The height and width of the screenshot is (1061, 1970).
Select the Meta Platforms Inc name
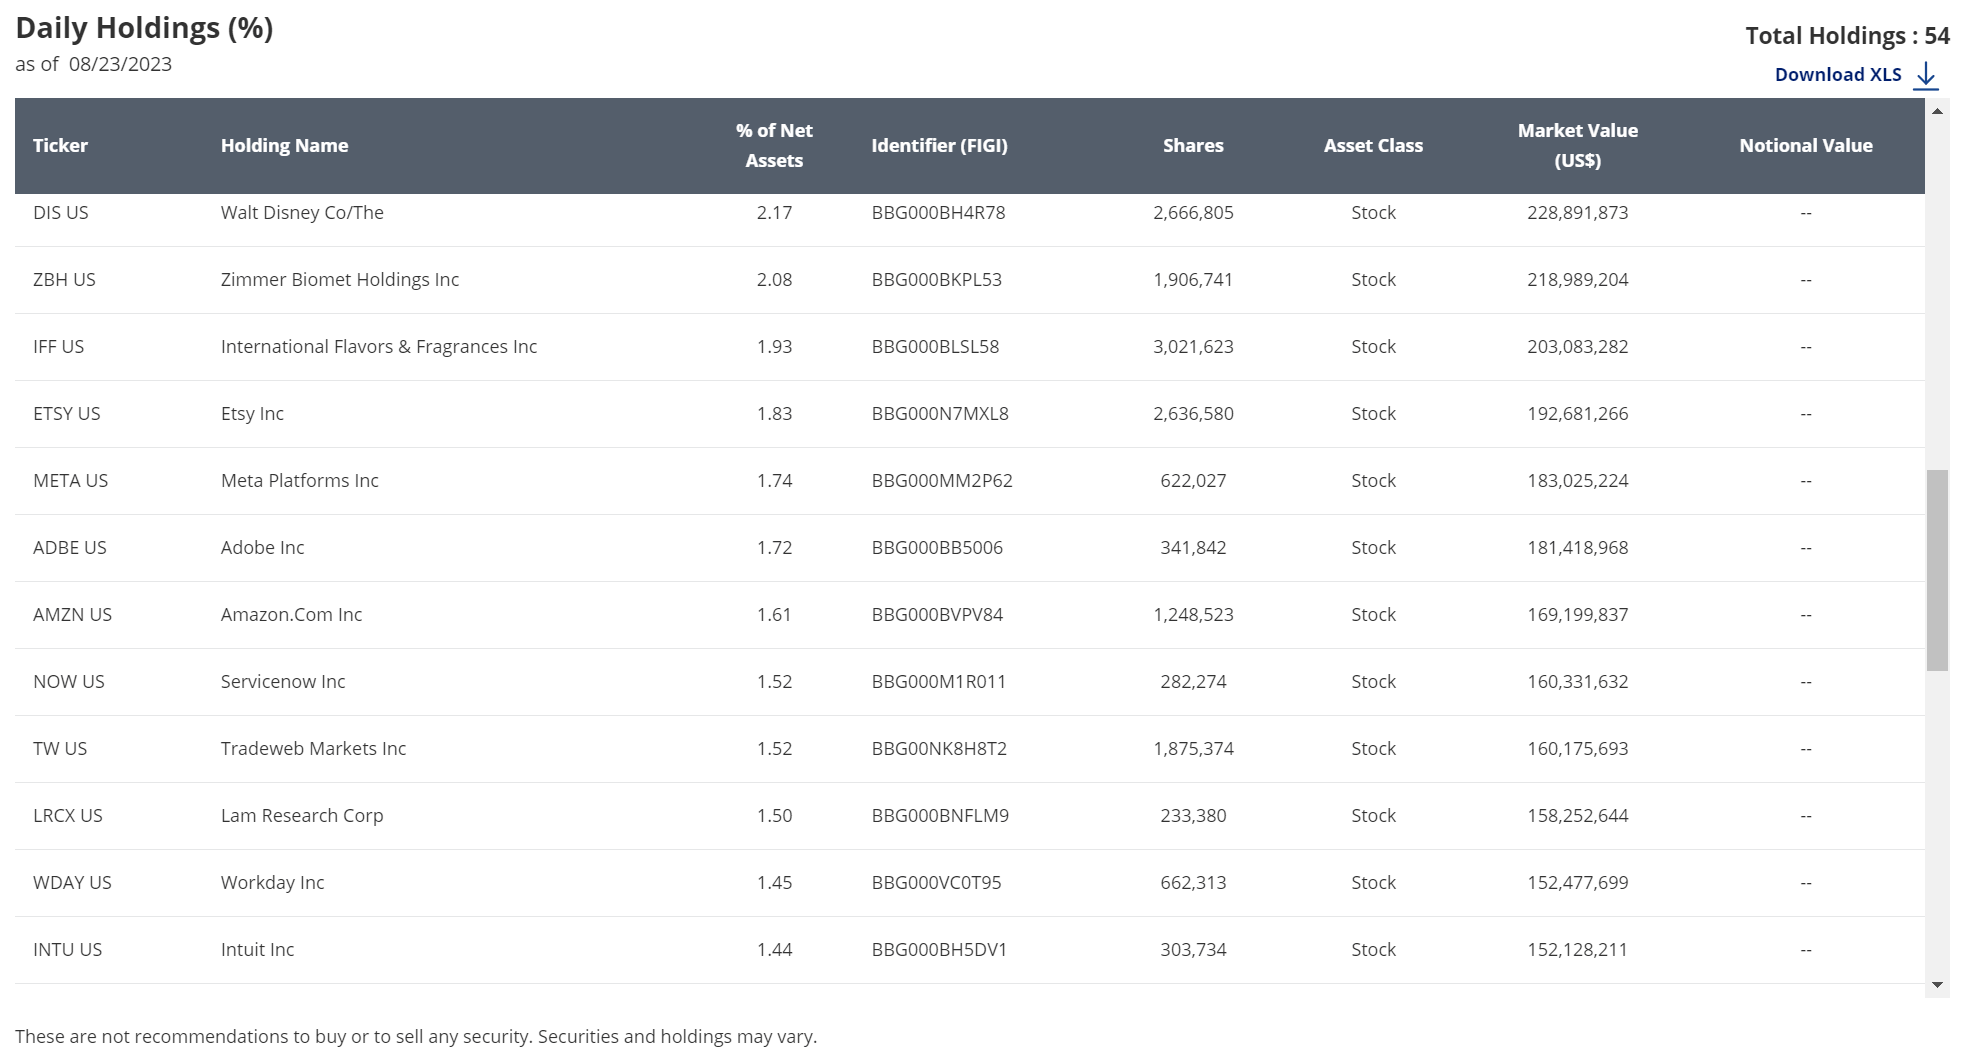pyautogui.click(x=300, y=481)
